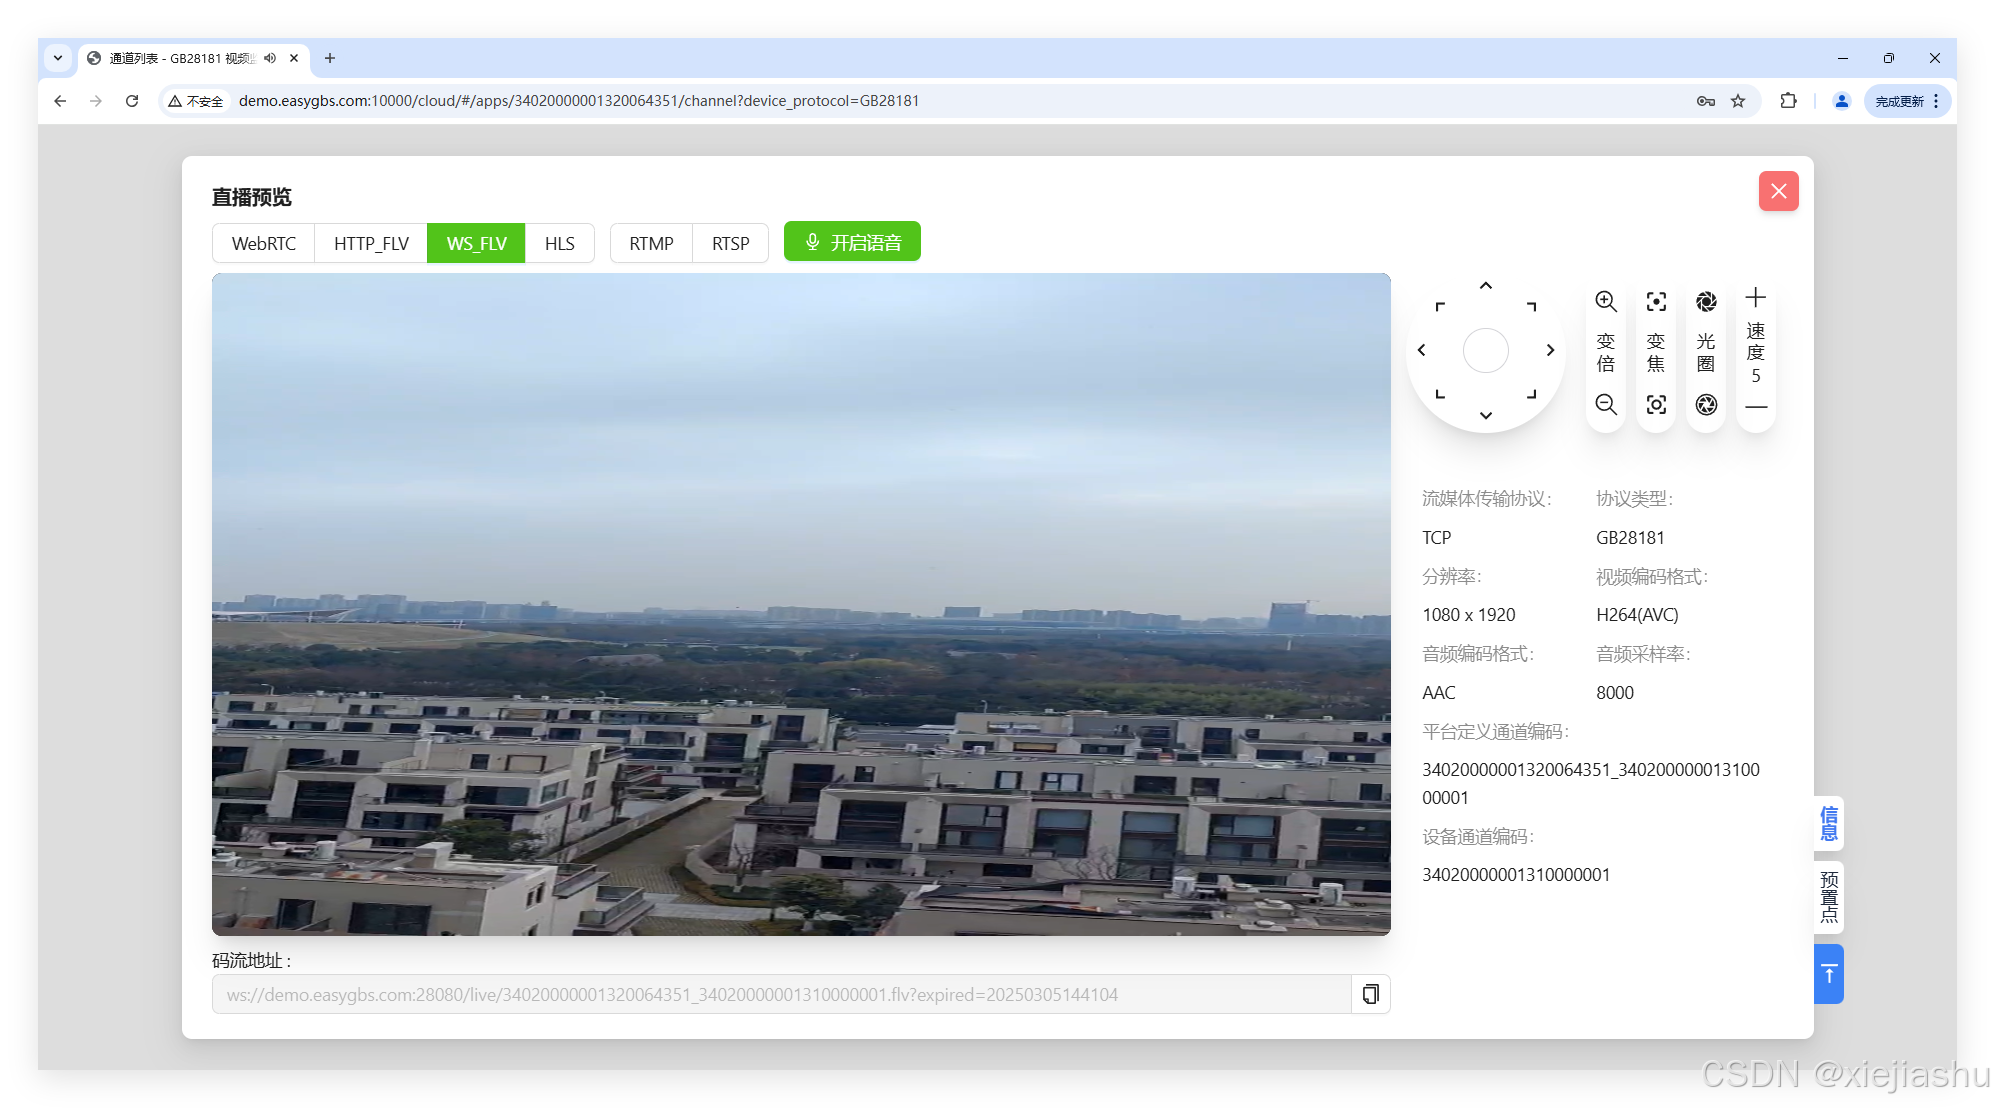Open the browser tab search dropdown

pos(58,58)
